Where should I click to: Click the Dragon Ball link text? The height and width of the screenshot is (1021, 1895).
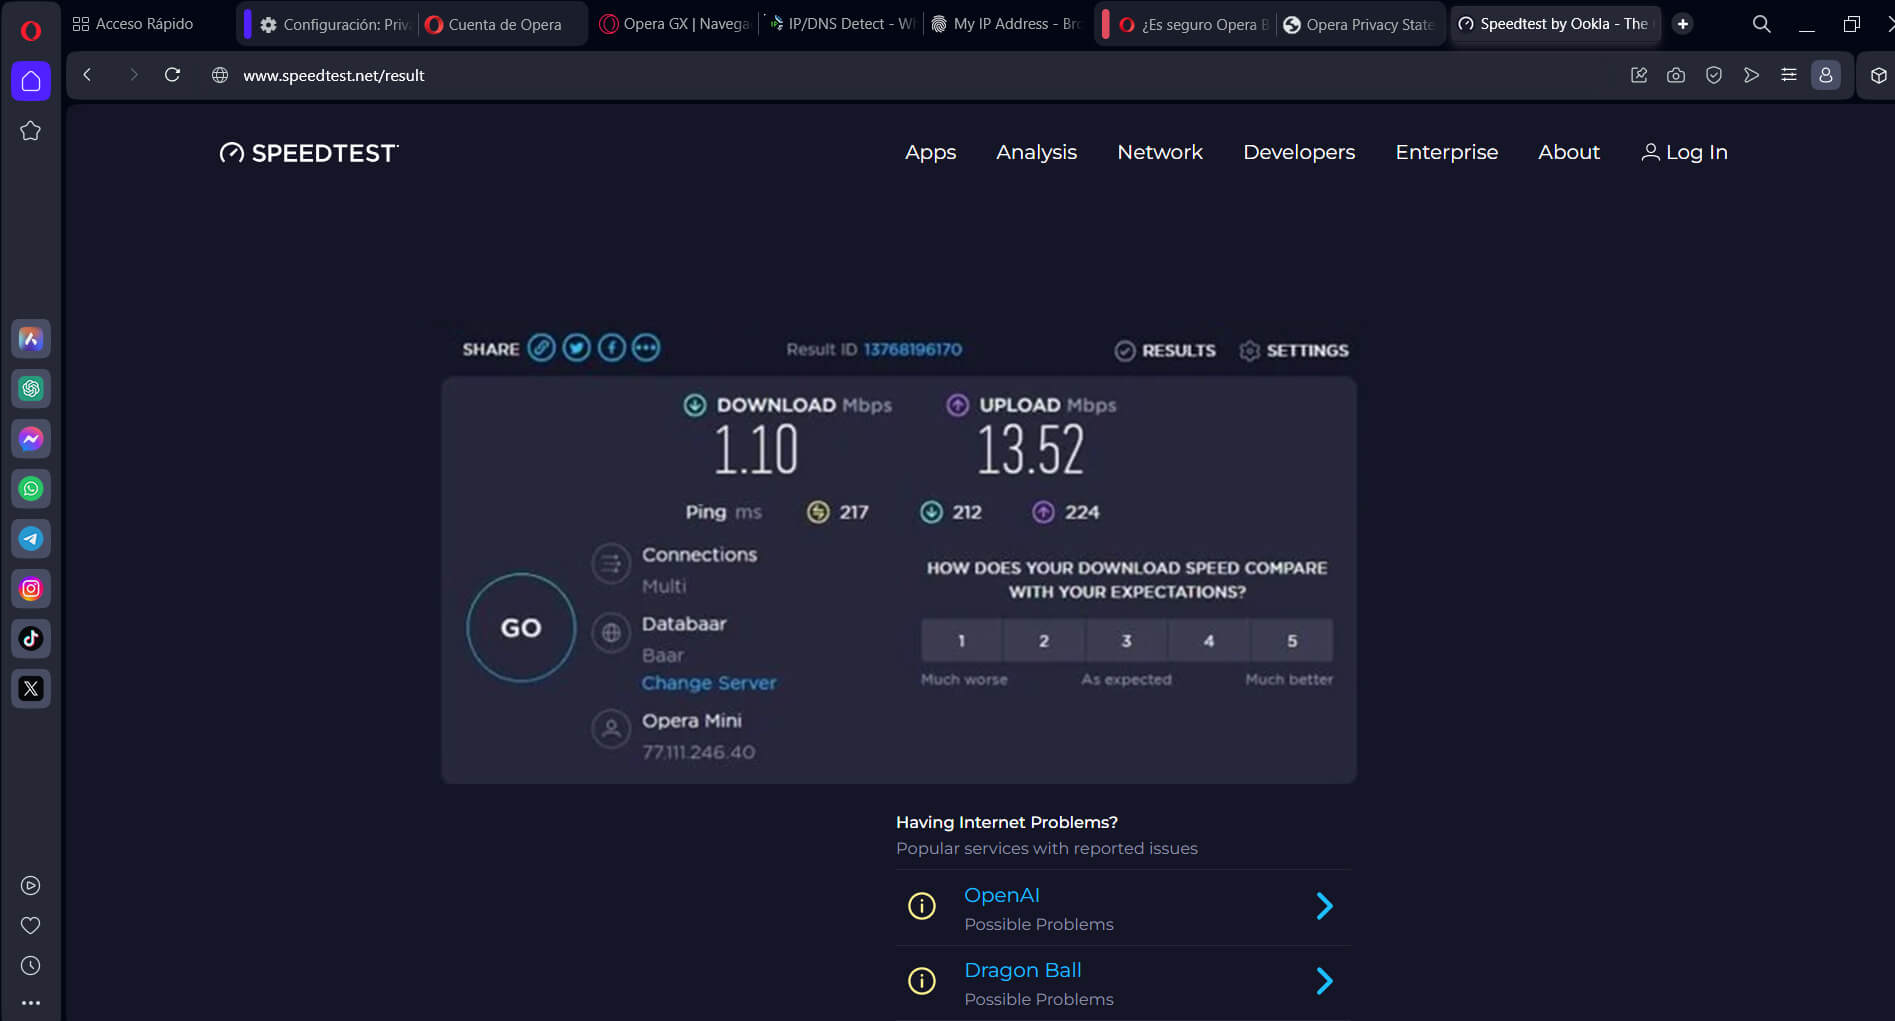coord(1022,970)
